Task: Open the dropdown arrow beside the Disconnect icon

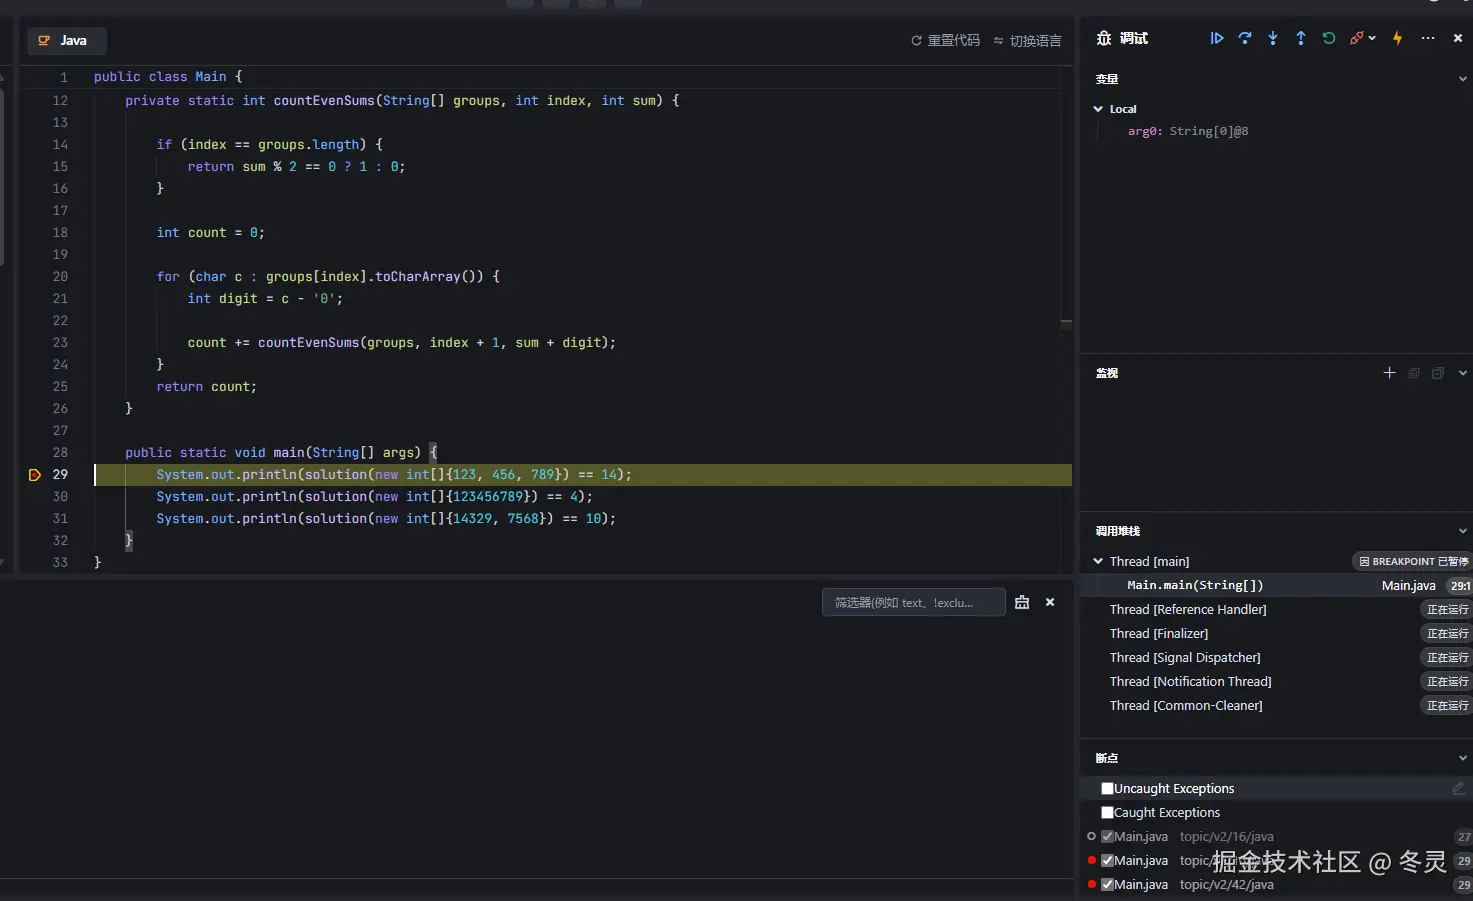Action: point(1372,38)
